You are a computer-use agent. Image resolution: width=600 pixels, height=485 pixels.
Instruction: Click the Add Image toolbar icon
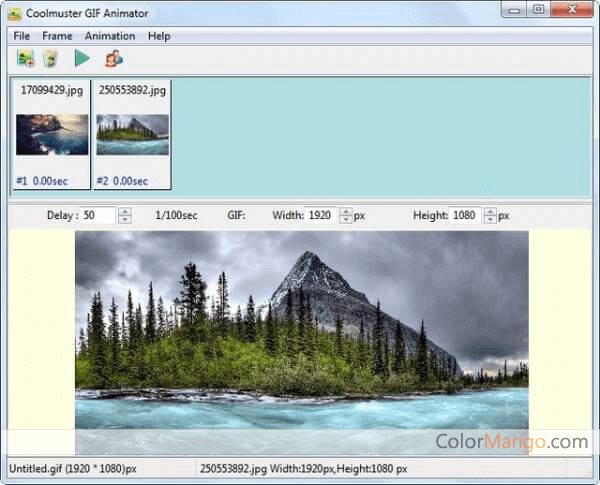coord(26,59)
